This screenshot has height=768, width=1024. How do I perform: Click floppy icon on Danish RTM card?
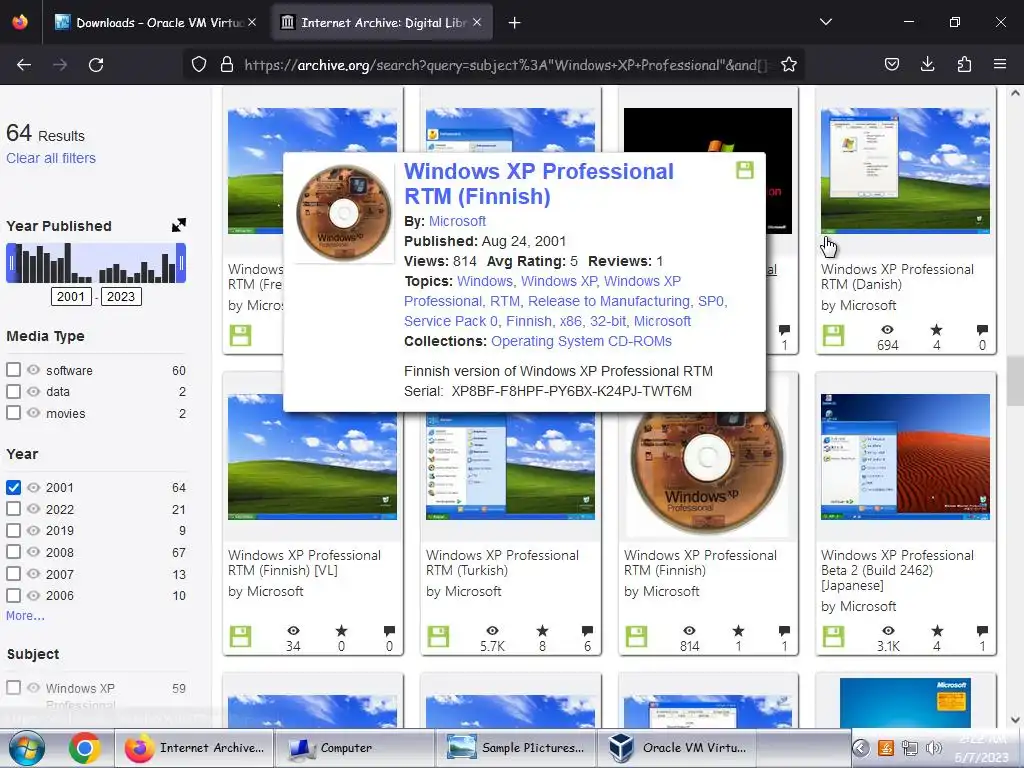coord(833,336)
